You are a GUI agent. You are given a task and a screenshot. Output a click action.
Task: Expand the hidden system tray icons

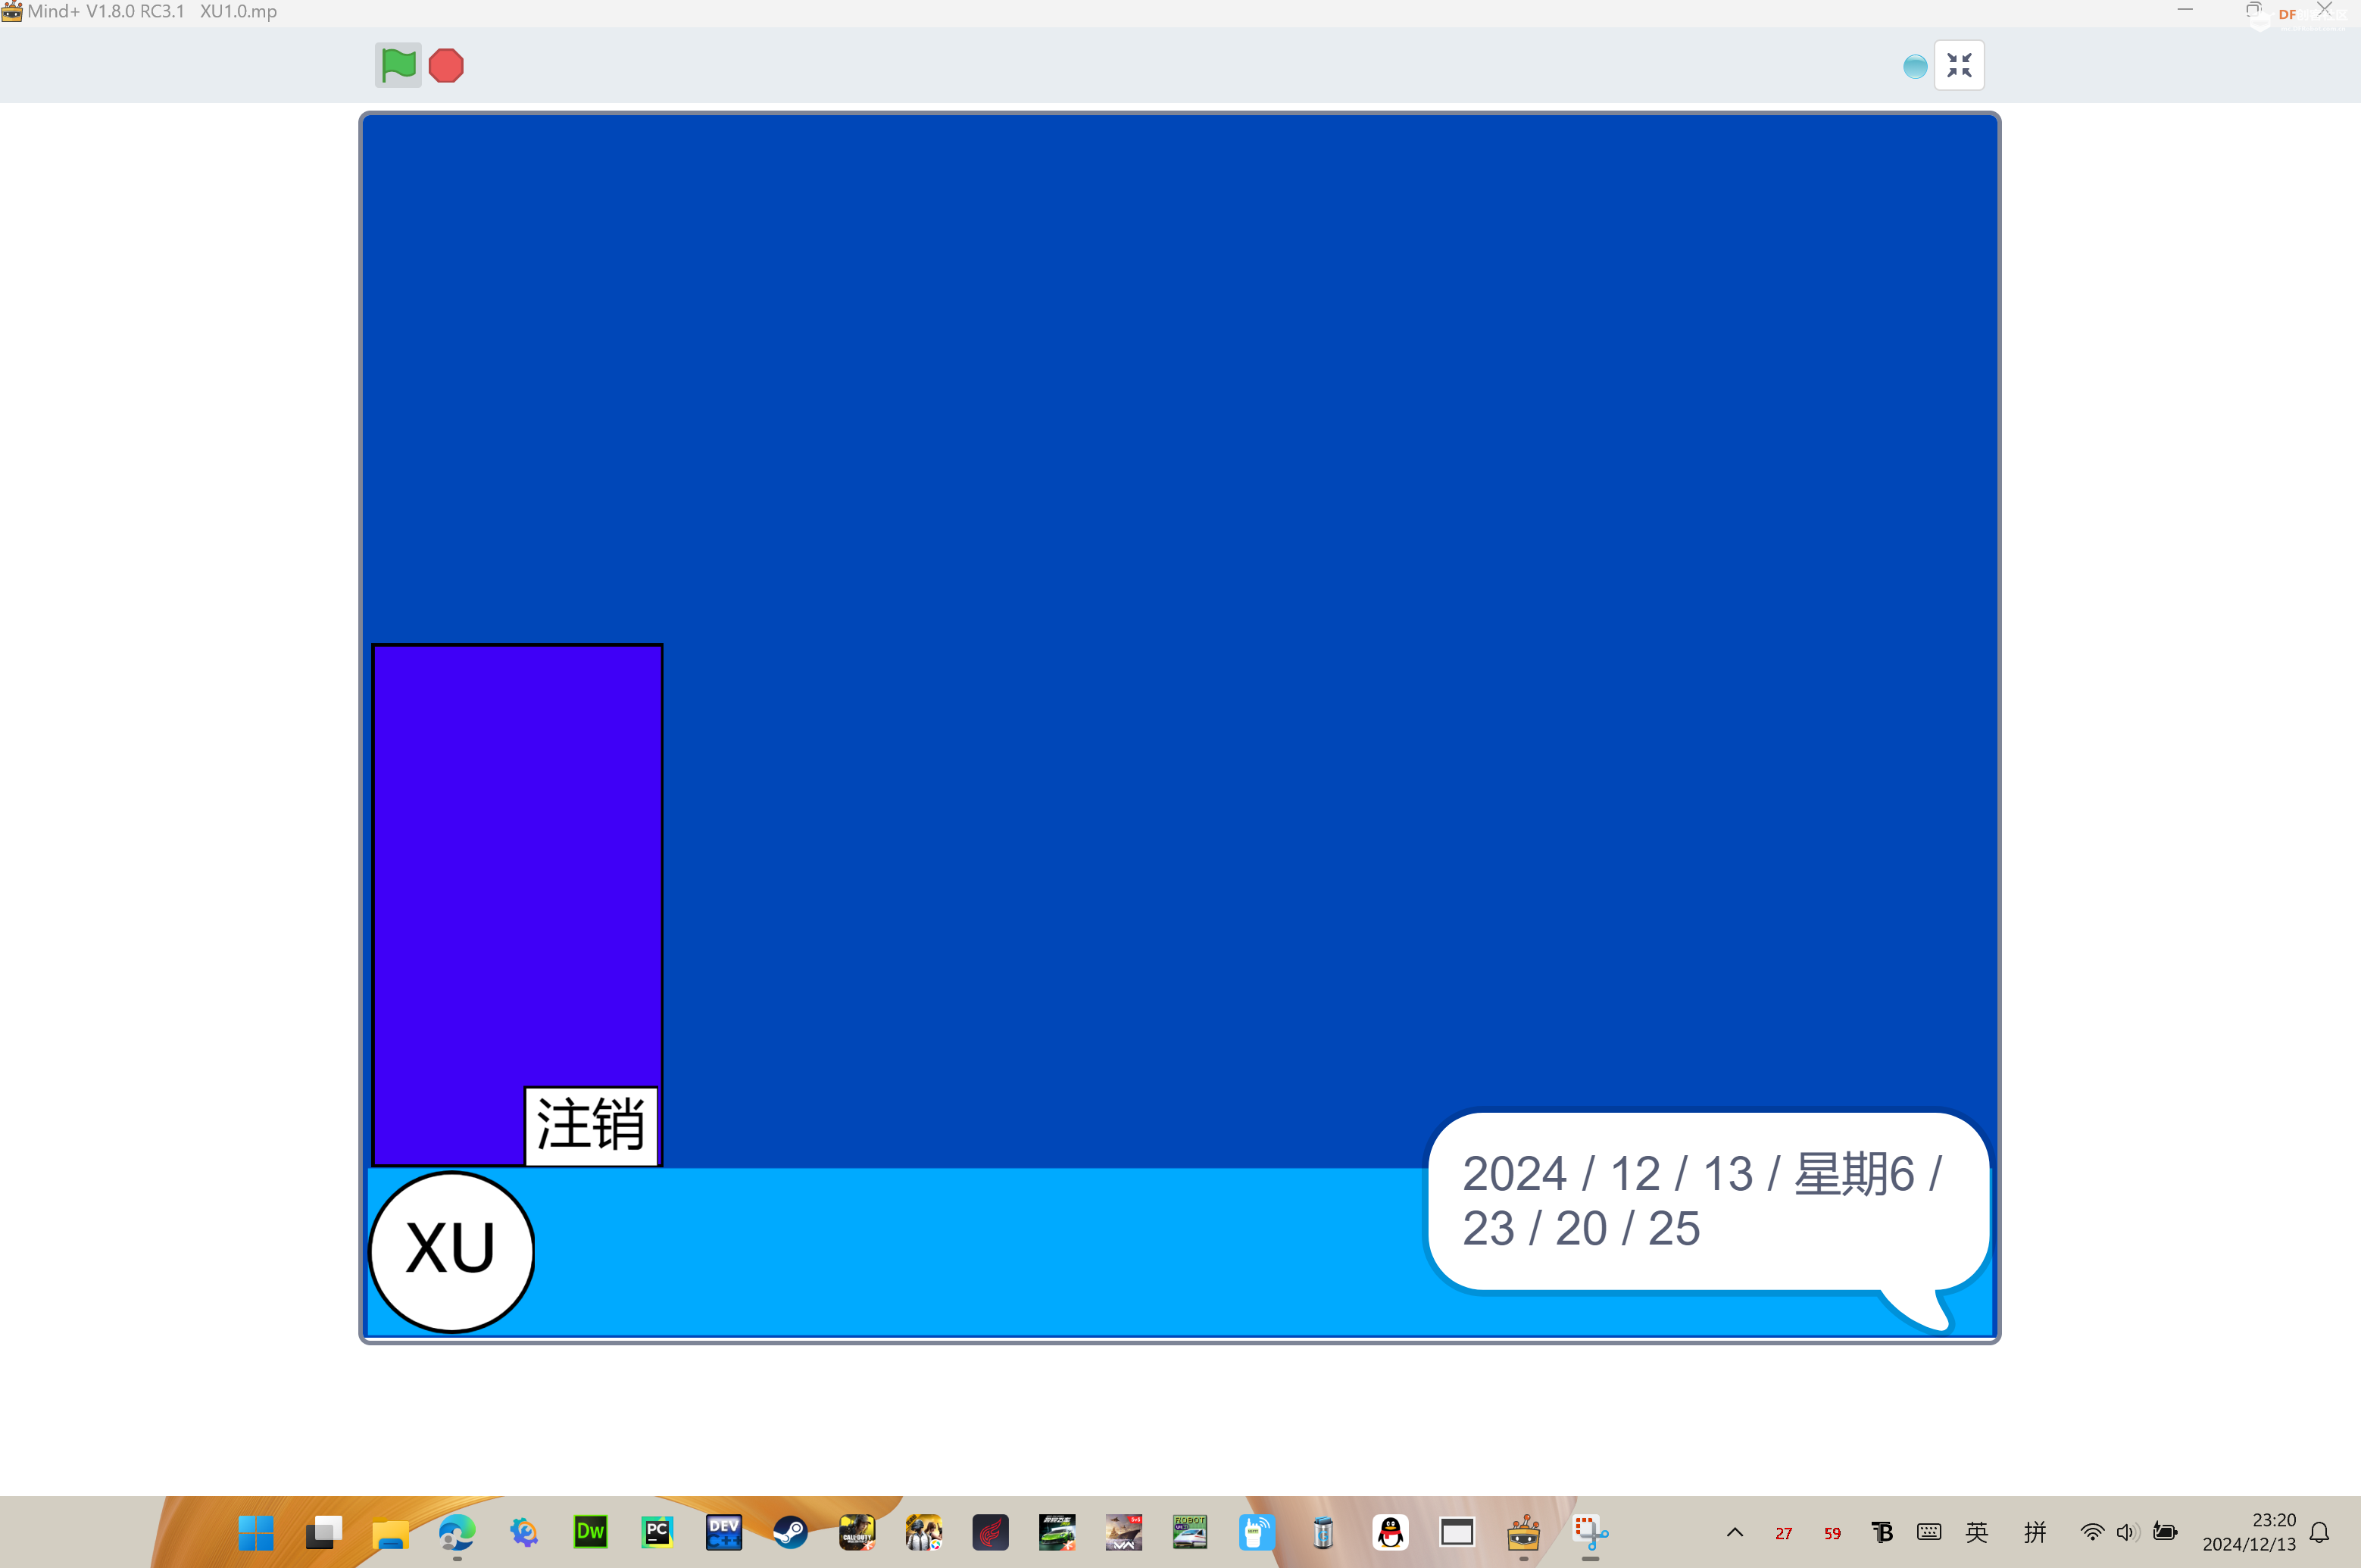click(x=1735, y=1532)
